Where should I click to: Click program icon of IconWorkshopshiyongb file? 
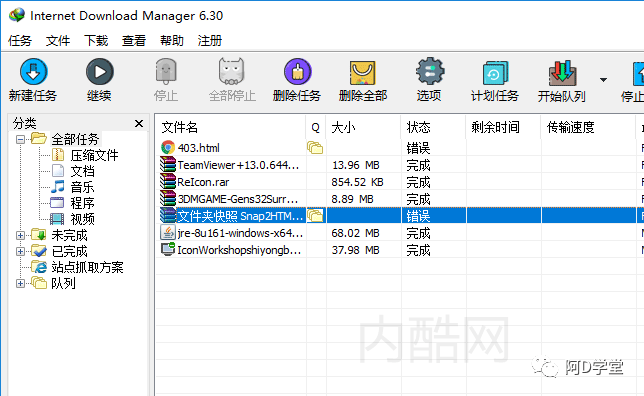(x=168, y=250)
